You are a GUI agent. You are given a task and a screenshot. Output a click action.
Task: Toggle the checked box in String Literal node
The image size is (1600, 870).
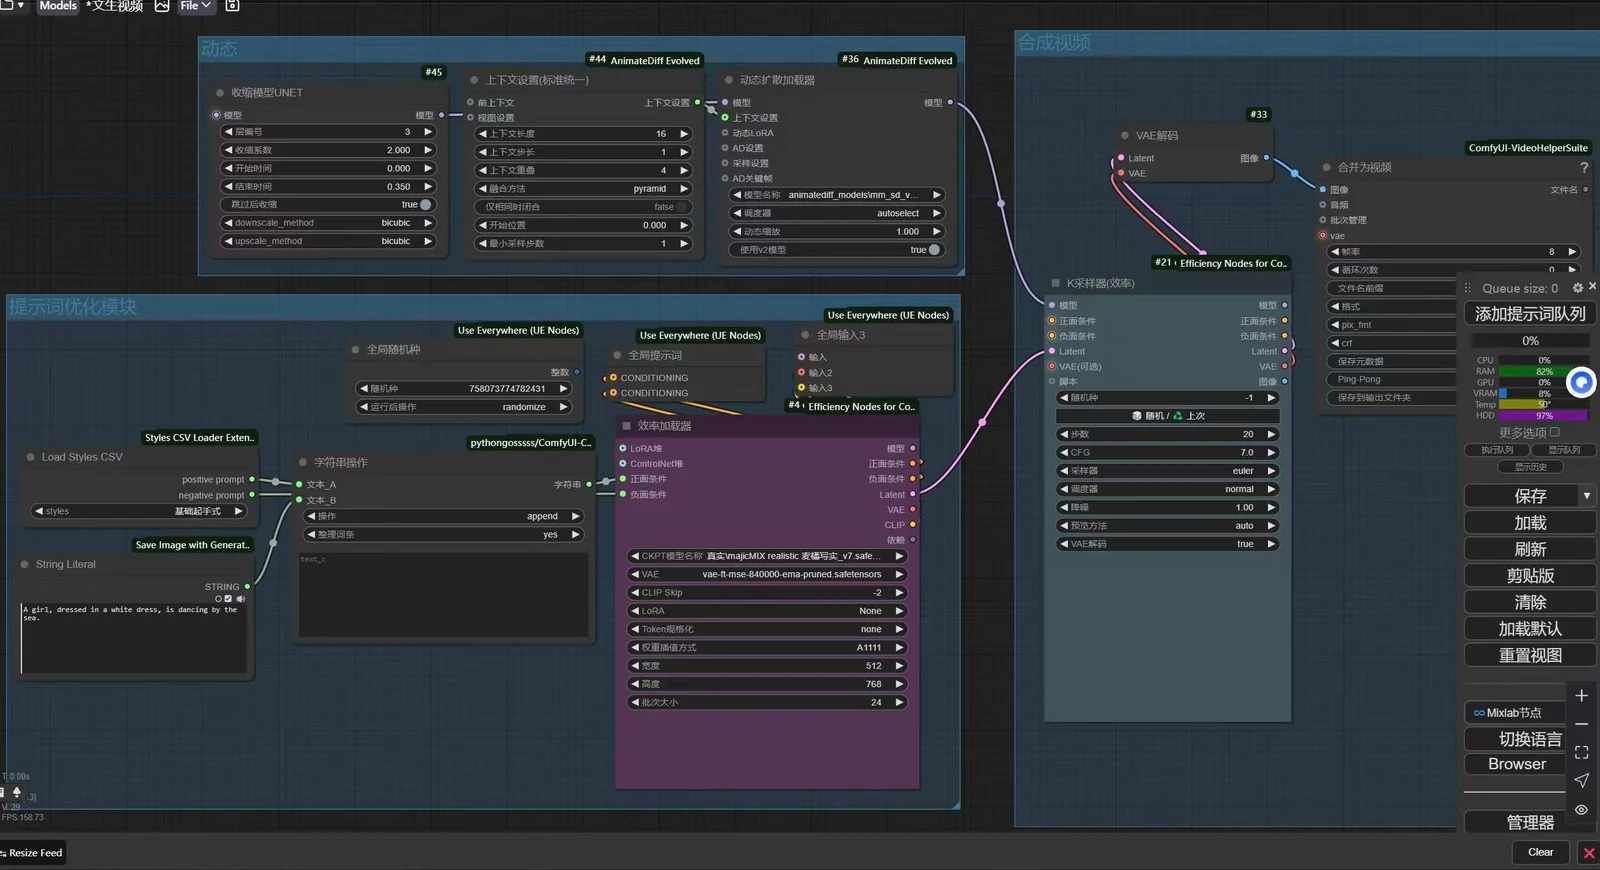(228, 599)
